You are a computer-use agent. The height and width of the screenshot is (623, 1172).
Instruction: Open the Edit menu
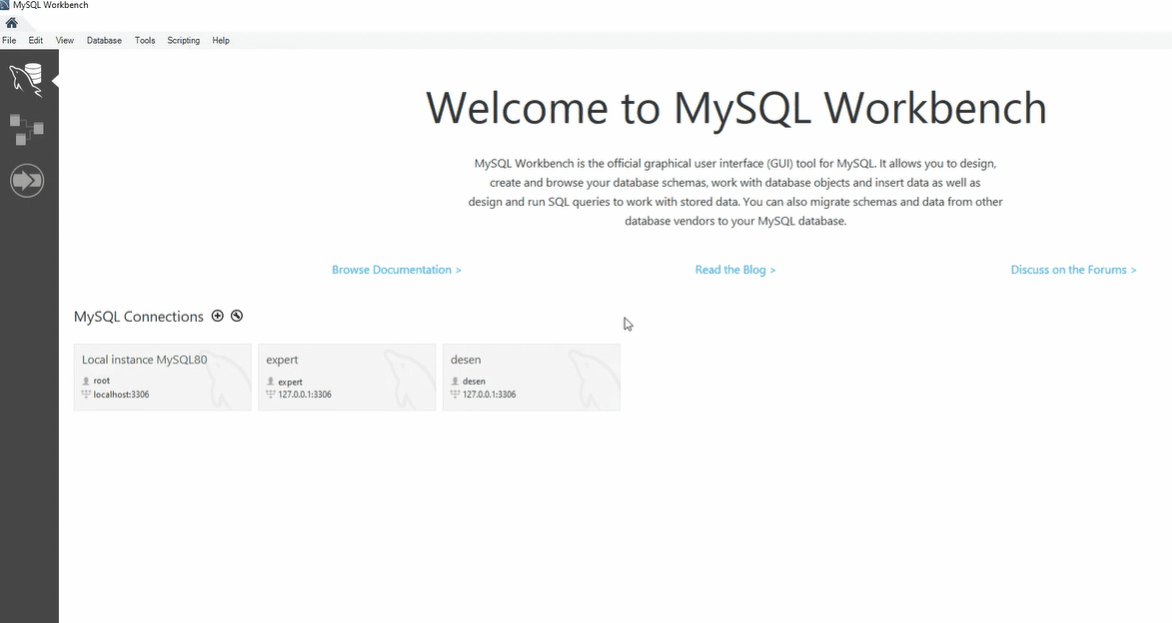tap(36, 40)
